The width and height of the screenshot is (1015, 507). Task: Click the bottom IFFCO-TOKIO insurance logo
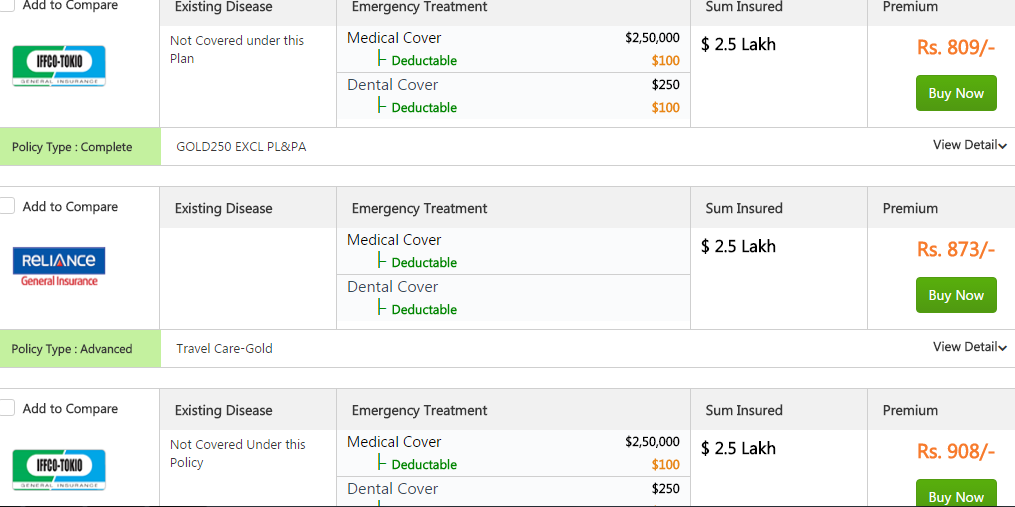click(59, 469)
